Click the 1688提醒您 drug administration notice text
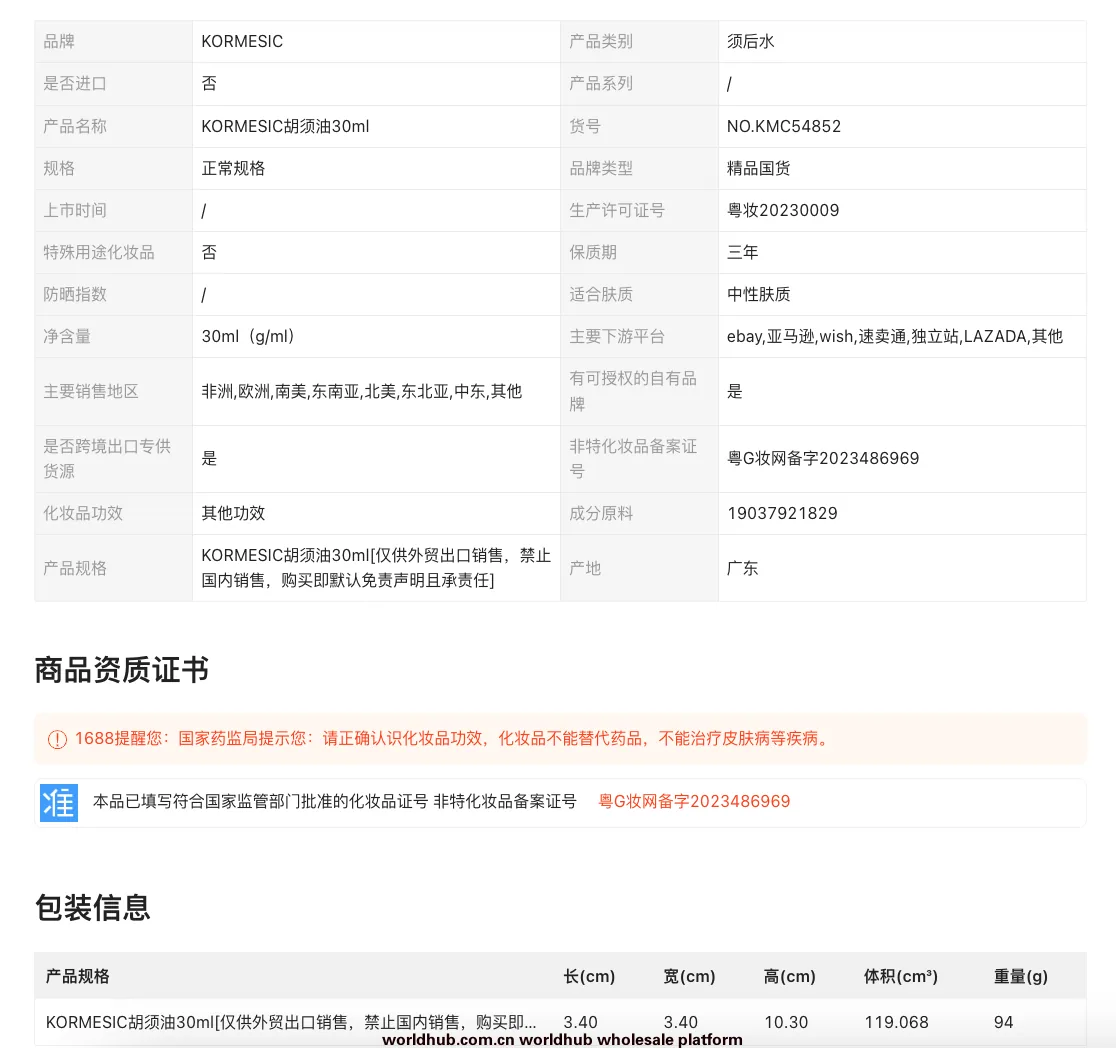The width and height of the screenshot is (1116, 1048). click(x=453, y=739)
